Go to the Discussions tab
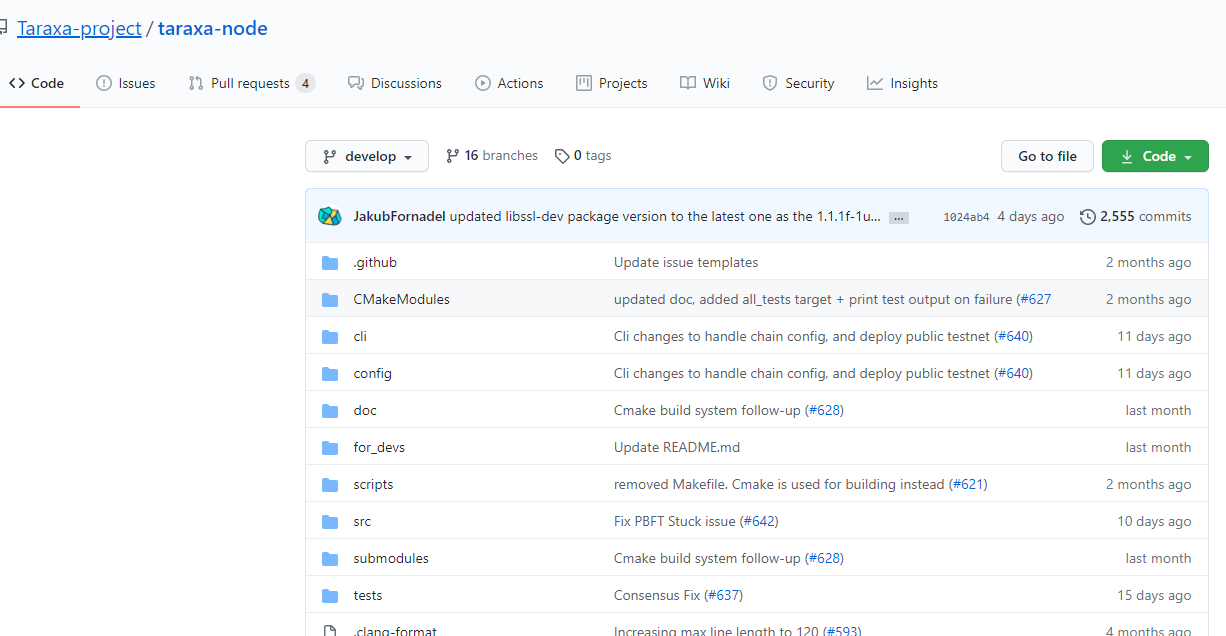This screenshot has width=1226, height=636. 395,83
